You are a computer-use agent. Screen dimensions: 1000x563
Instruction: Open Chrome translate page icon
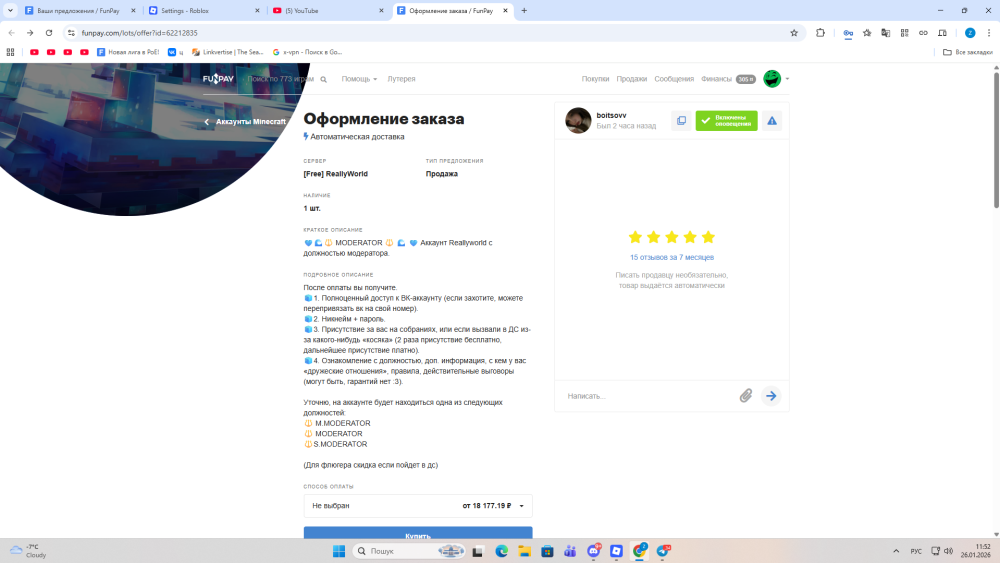coord(886,33)
